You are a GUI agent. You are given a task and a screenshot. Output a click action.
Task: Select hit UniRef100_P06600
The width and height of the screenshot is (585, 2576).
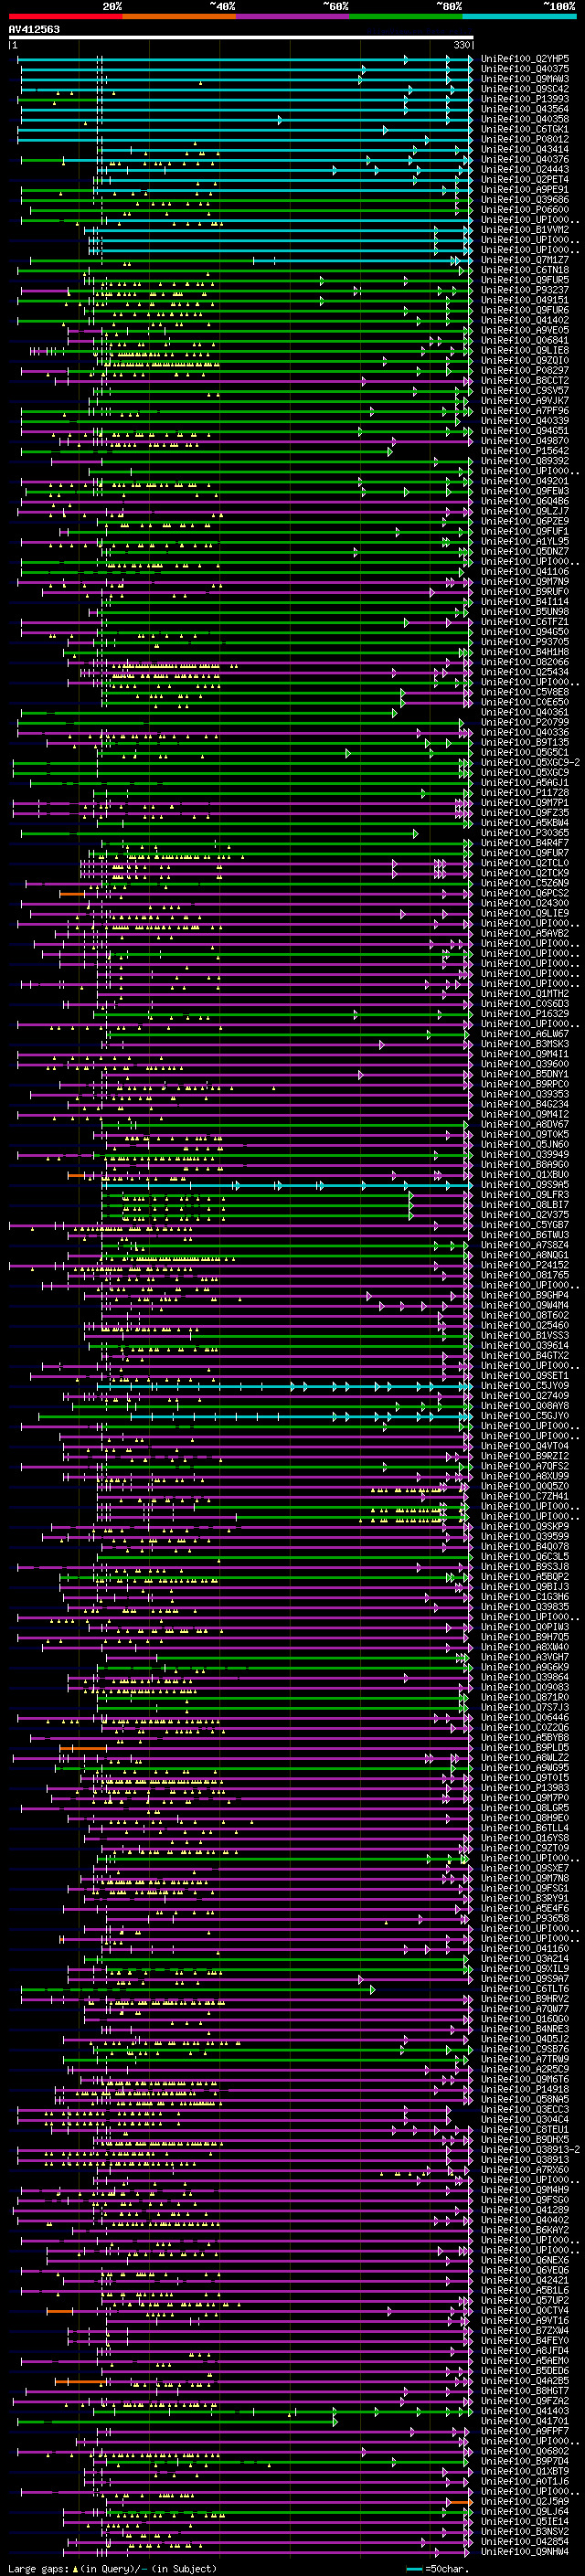pyautogui.click(x=525, y=210)
